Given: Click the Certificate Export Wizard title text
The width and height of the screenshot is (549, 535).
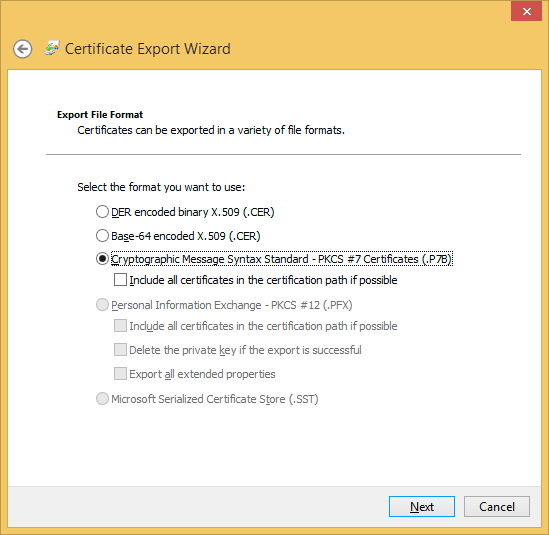Looking at the screenshot, I should [x=148, y=49].
